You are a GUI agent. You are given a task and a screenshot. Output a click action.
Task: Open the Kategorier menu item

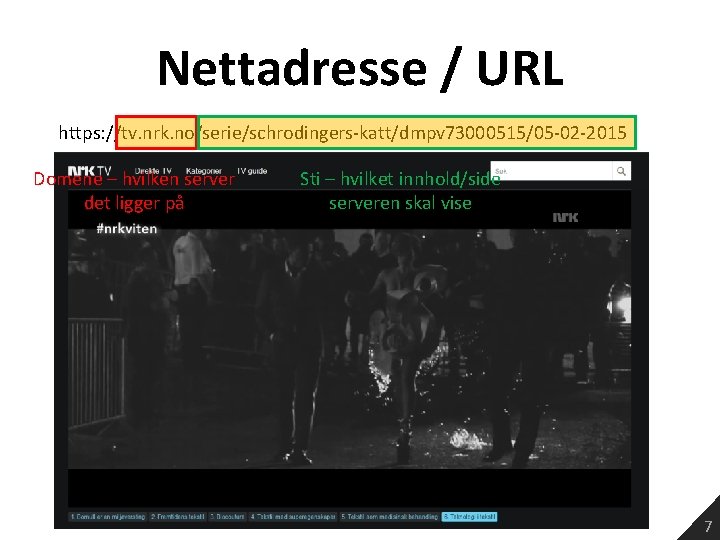coord(203,171)
